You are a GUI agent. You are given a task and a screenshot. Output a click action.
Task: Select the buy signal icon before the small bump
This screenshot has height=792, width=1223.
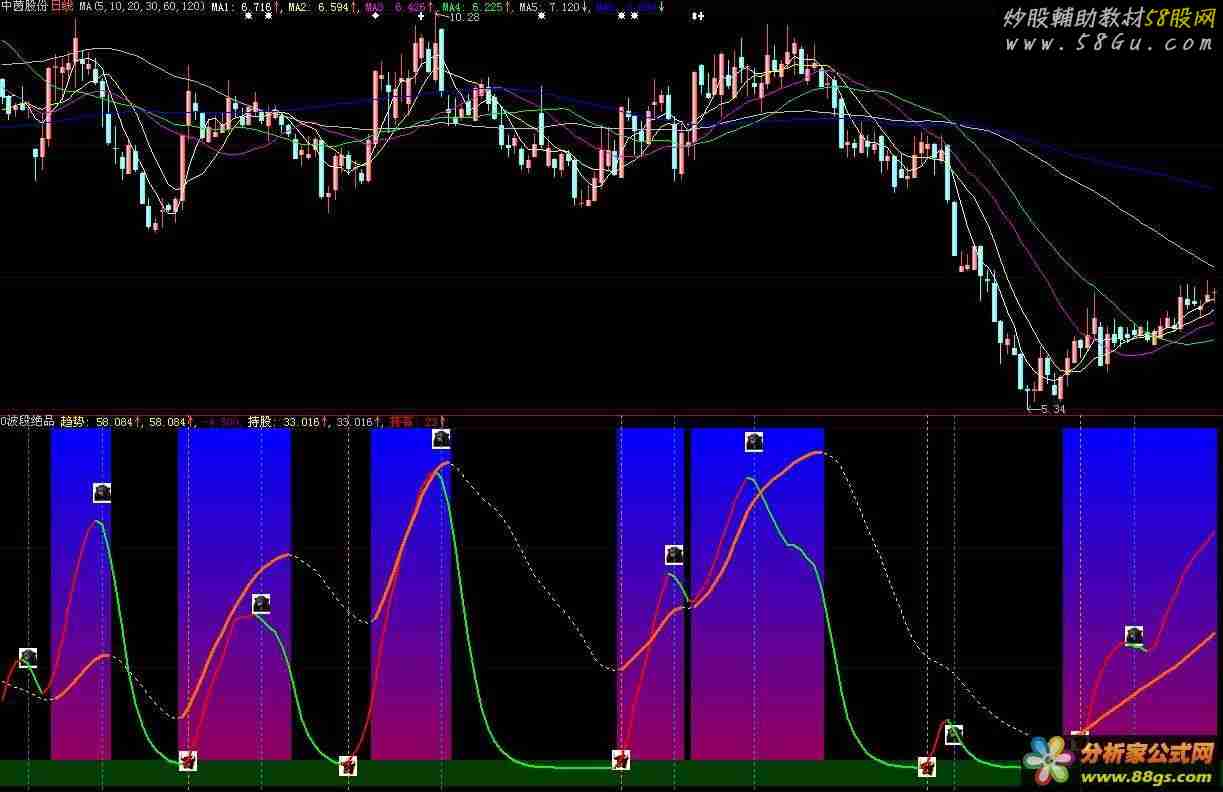click(927, 767)
